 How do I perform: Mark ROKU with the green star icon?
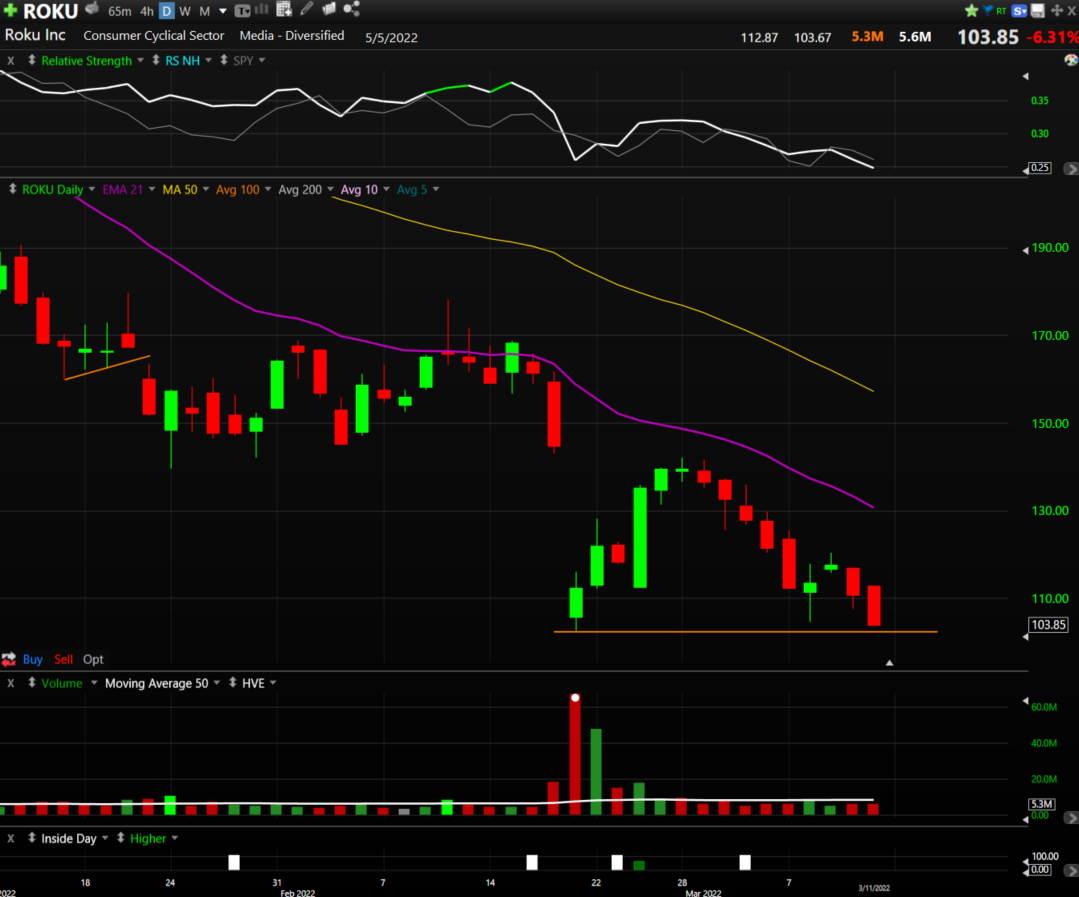[x=972, y=10]
